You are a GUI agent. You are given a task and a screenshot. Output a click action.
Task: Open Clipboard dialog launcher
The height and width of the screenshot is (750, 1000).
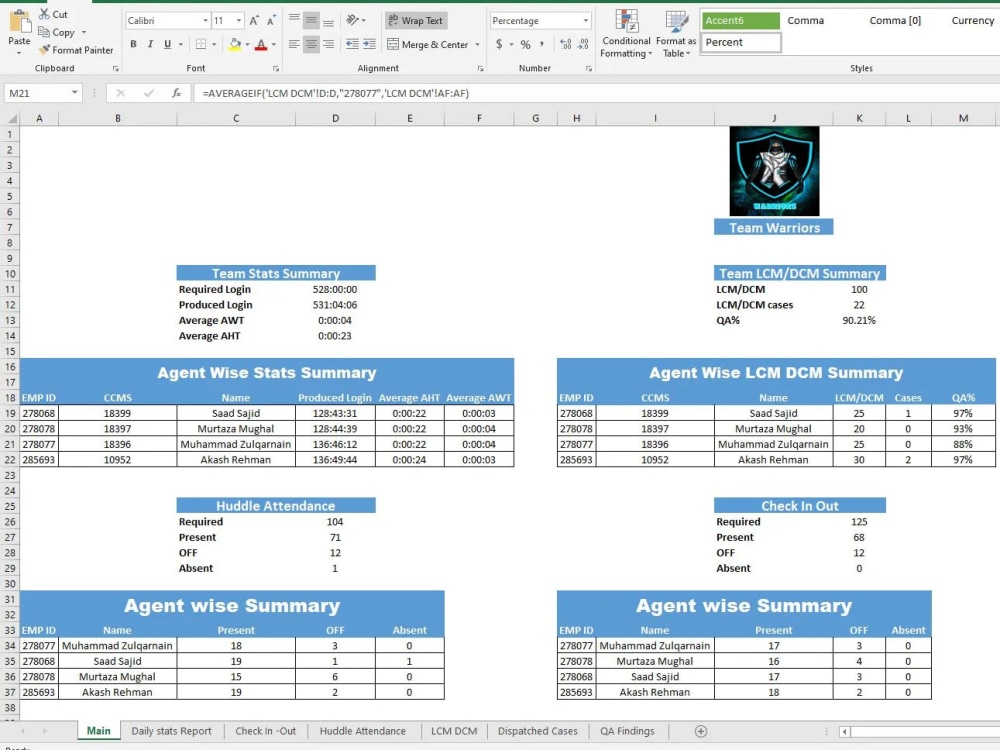coord(115,68)
